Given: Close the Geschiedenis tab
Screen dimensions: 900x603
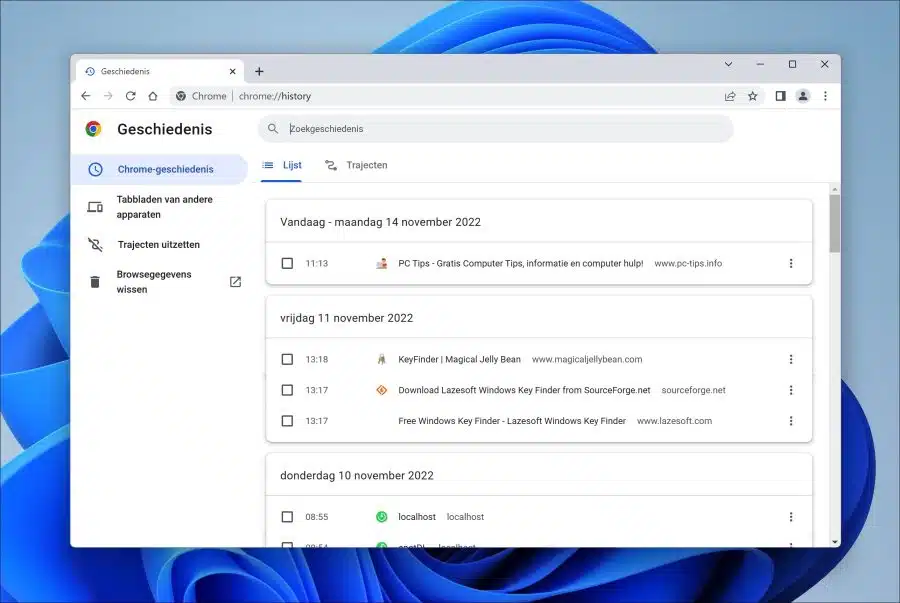Looking at the screenshot, I should point(232,71).
